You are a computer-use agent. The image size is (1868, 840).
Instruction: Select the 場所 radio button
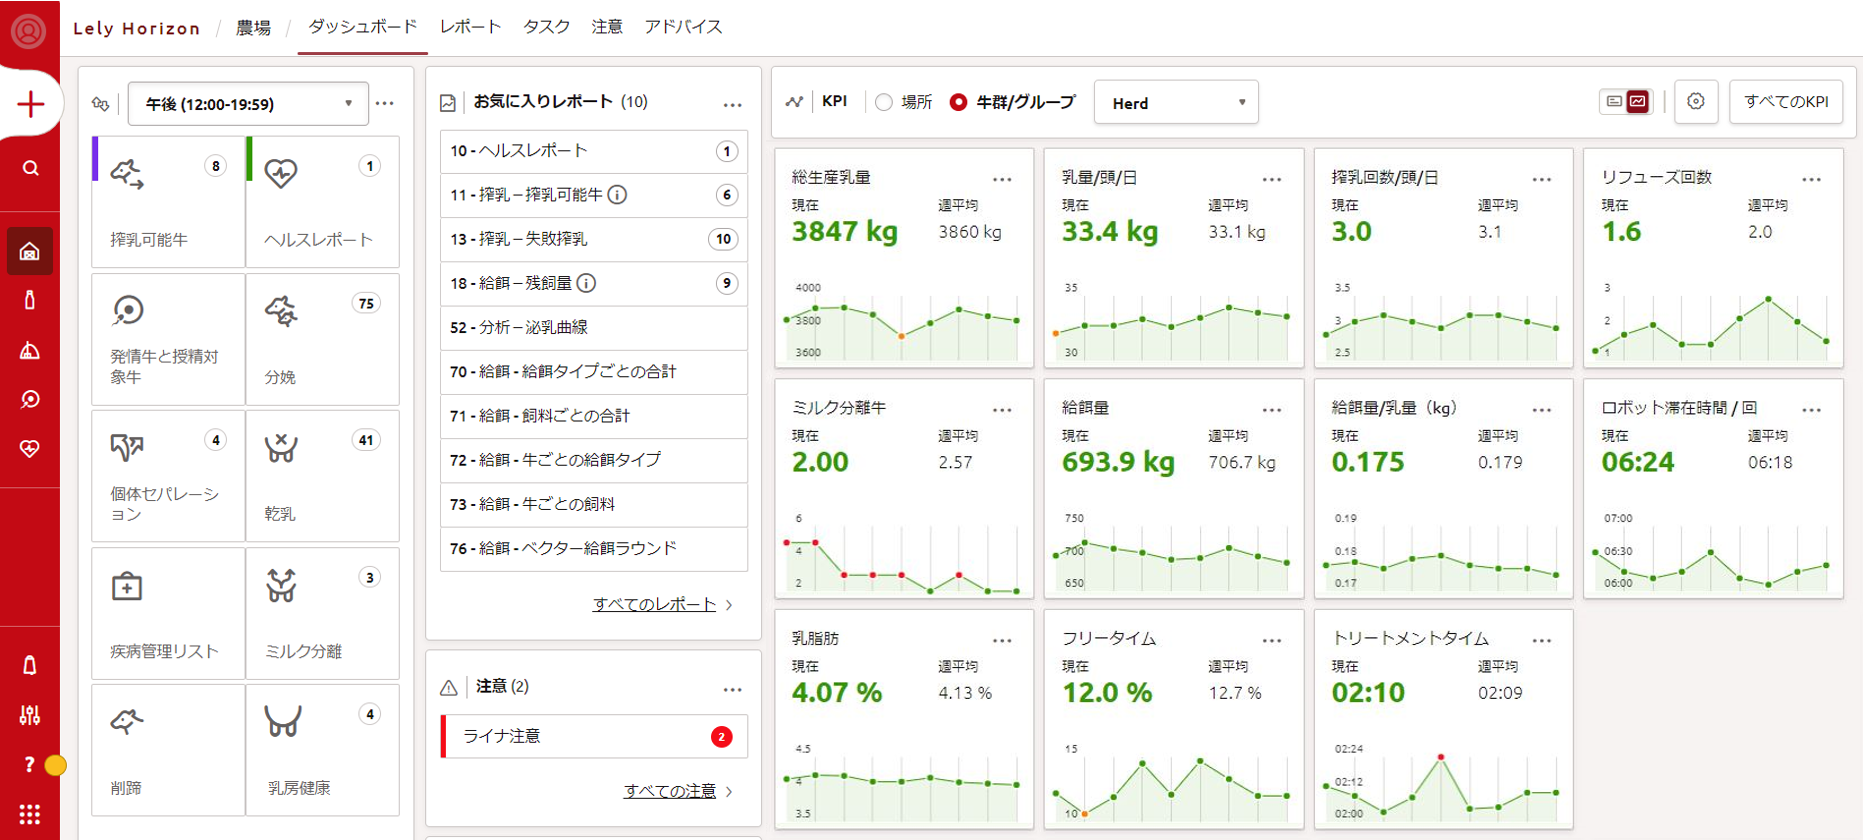[x=884, y=102]
